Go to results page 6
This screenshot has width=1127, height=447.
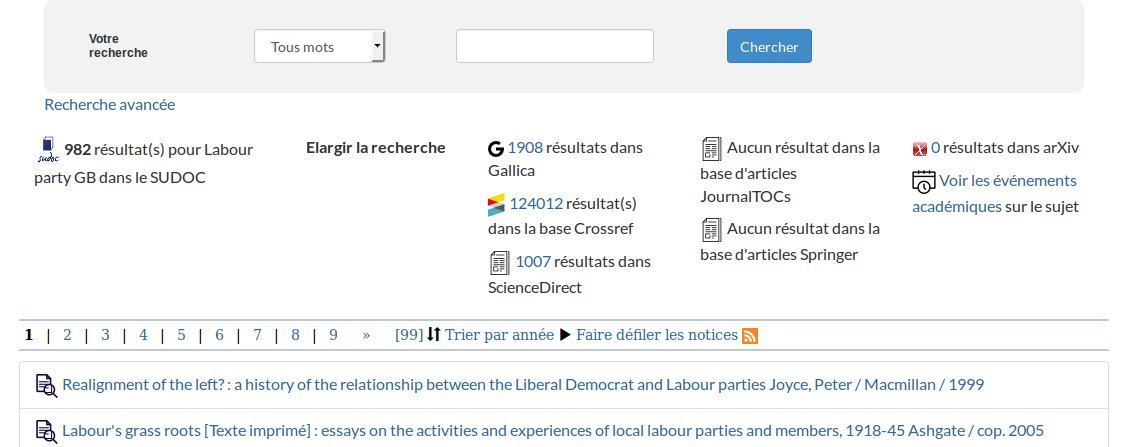[x=219, y=335]
